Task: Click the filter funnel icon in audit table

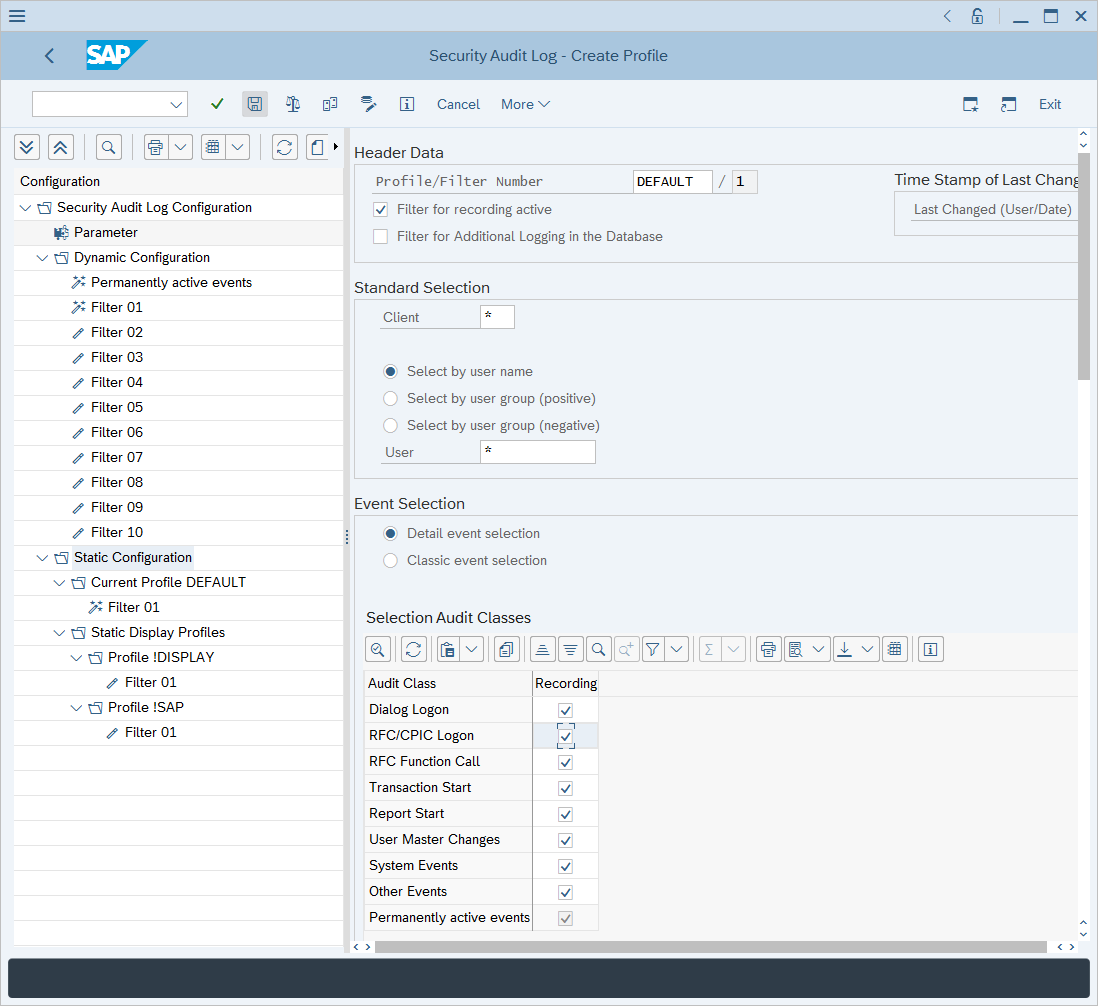Action: pyautogui.click(x=653, y=650)
